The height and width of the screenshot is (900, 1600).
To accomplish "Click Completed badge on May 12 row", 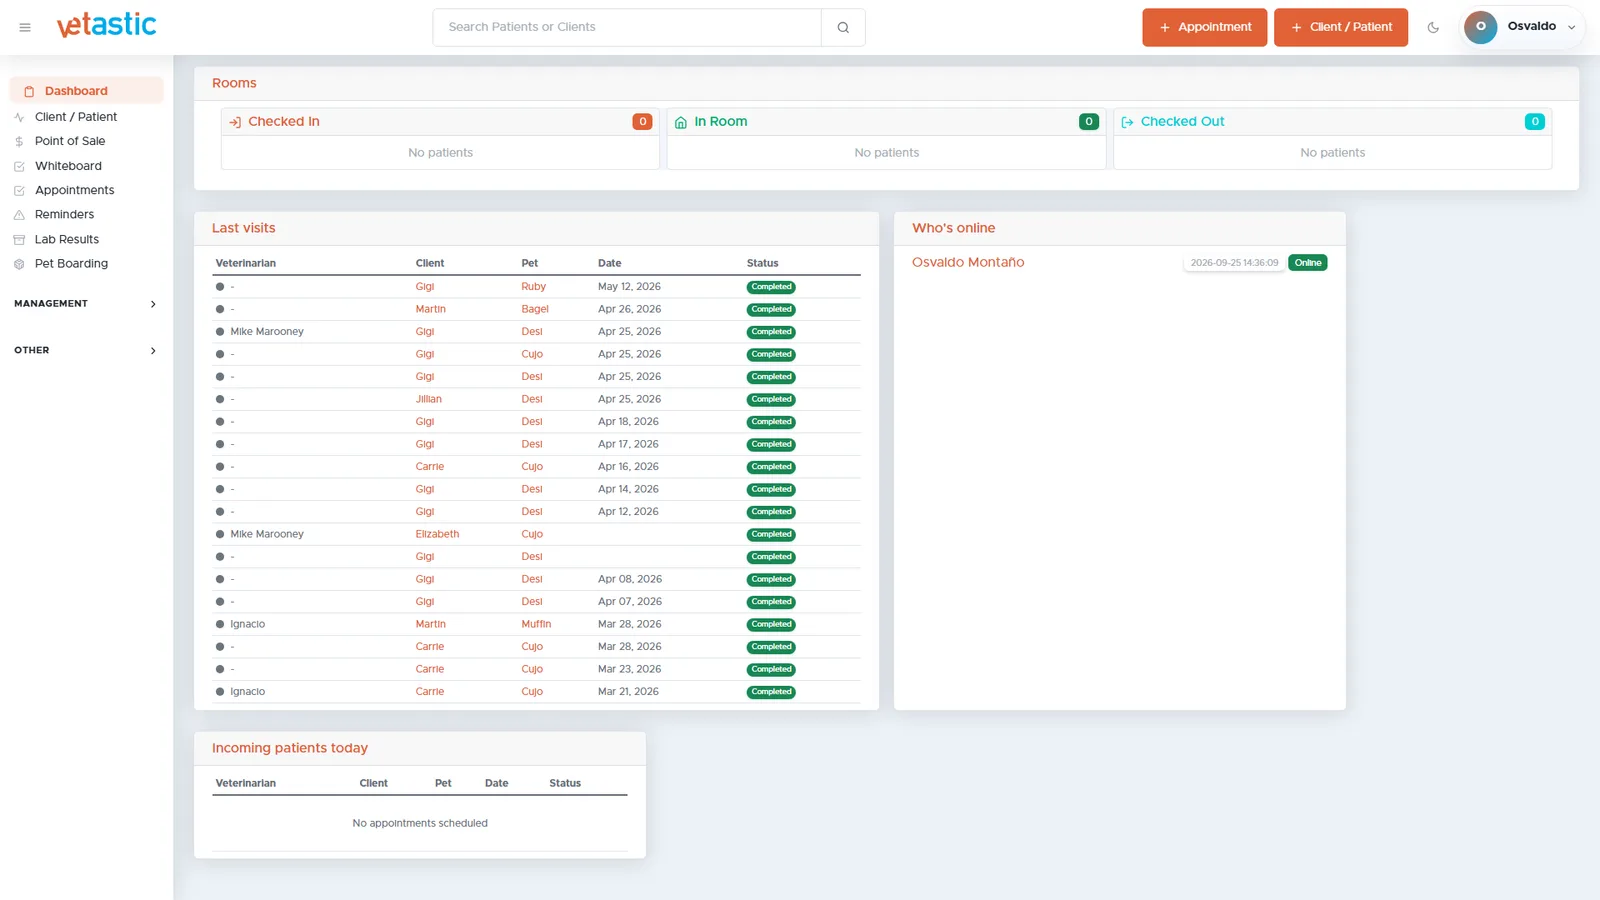I will coord(771,287).
